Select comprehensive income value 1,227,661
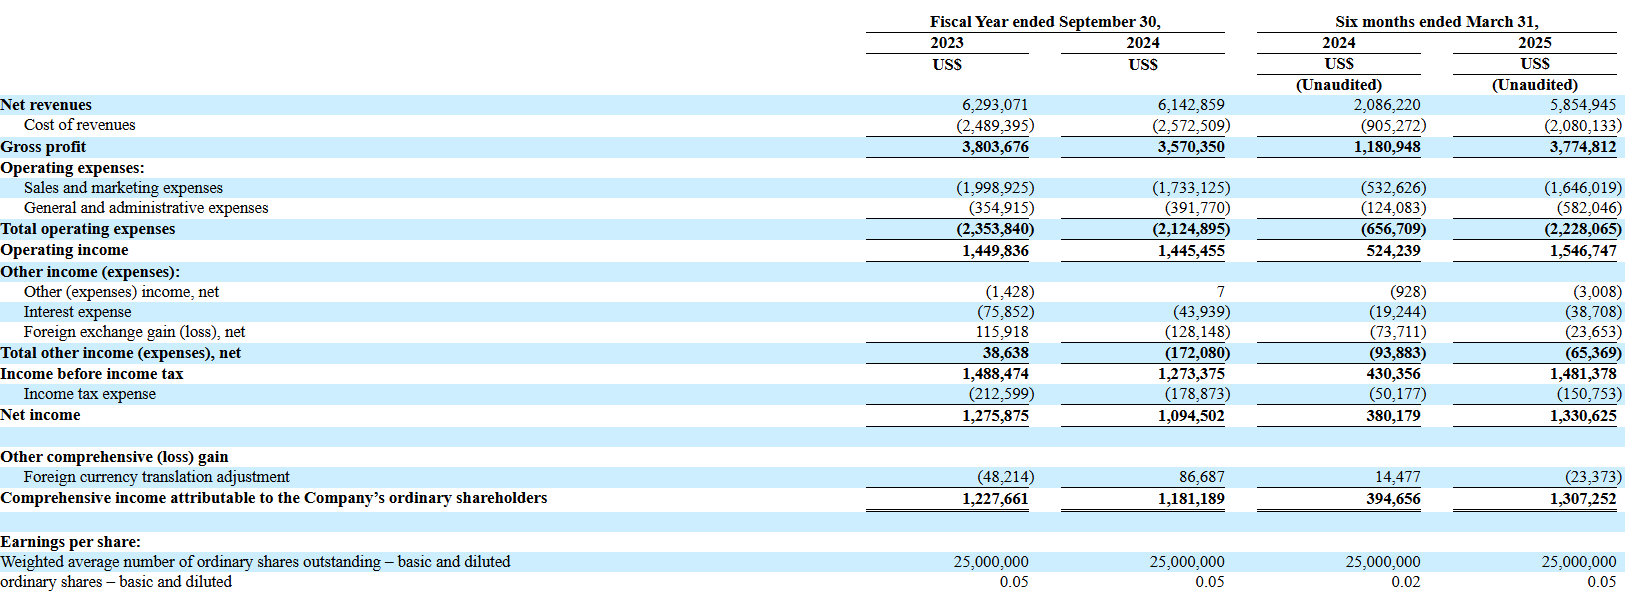 click(994, 499)
